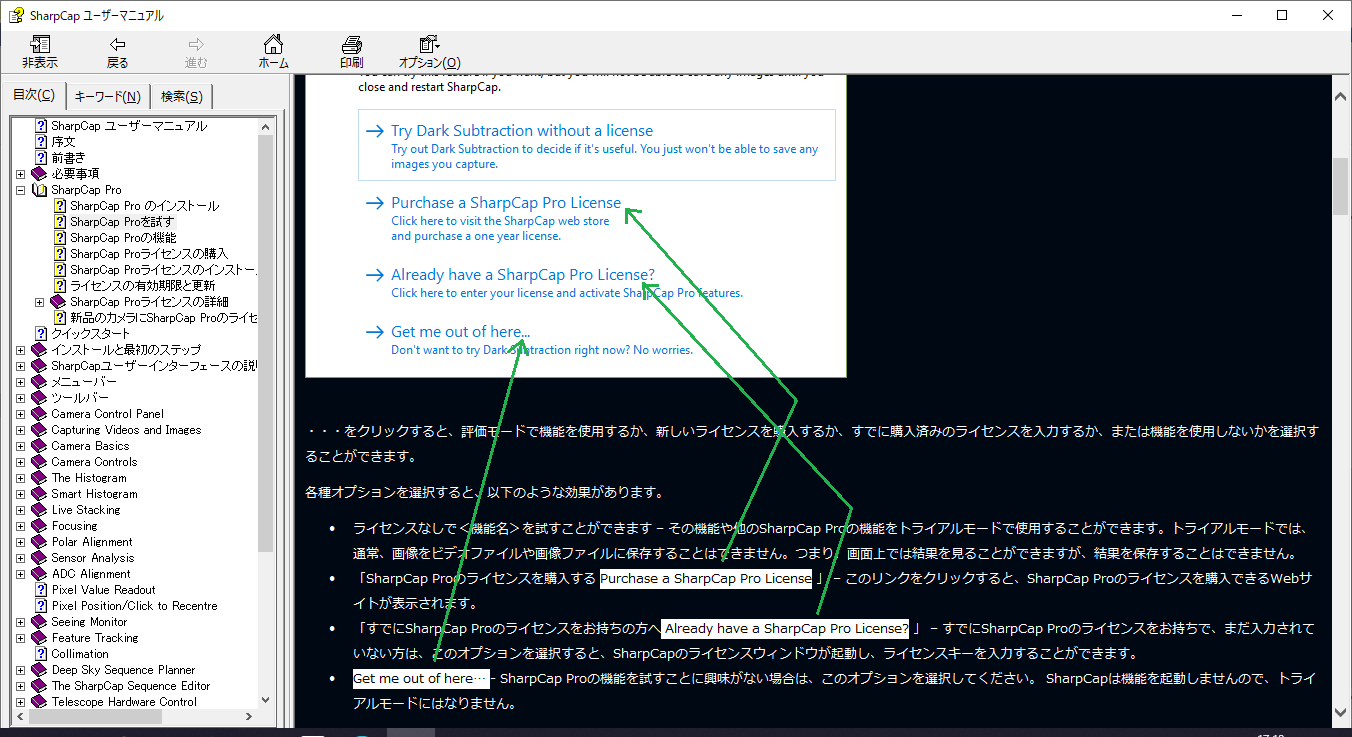The height and width of the screenshot is (737, 1352).
Task: Expand the メニューバー tree node
Action: click(x=21, y=382)
